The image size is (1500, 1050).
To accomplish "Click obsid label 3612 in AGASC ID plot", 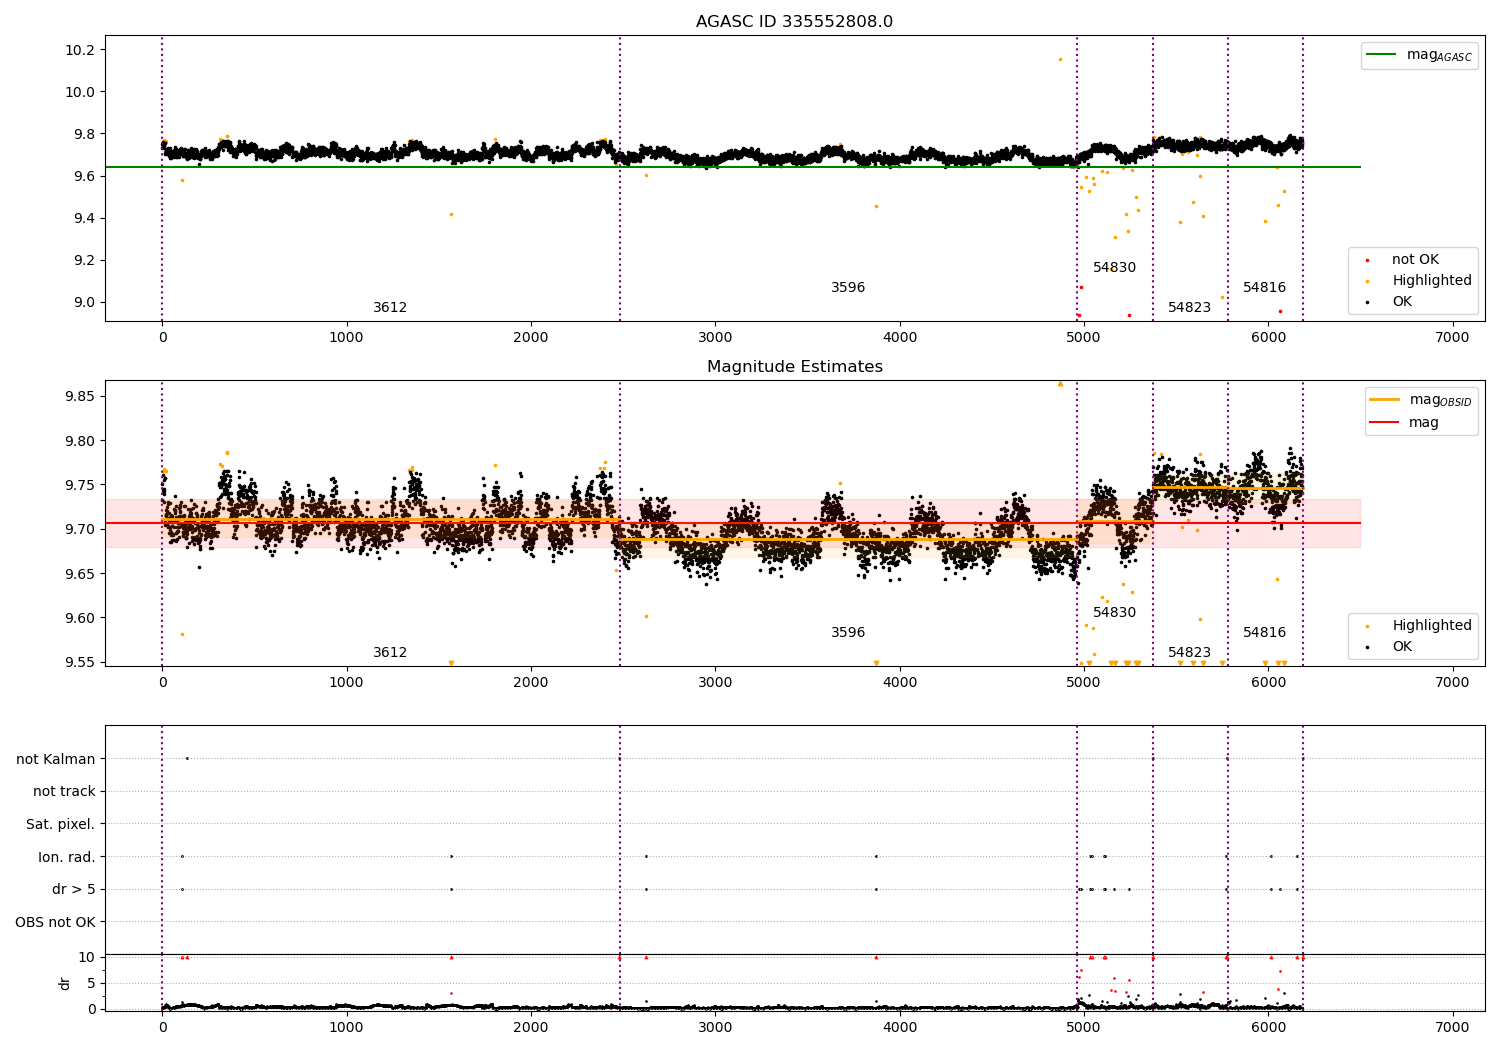I will (x=390, y=308).
